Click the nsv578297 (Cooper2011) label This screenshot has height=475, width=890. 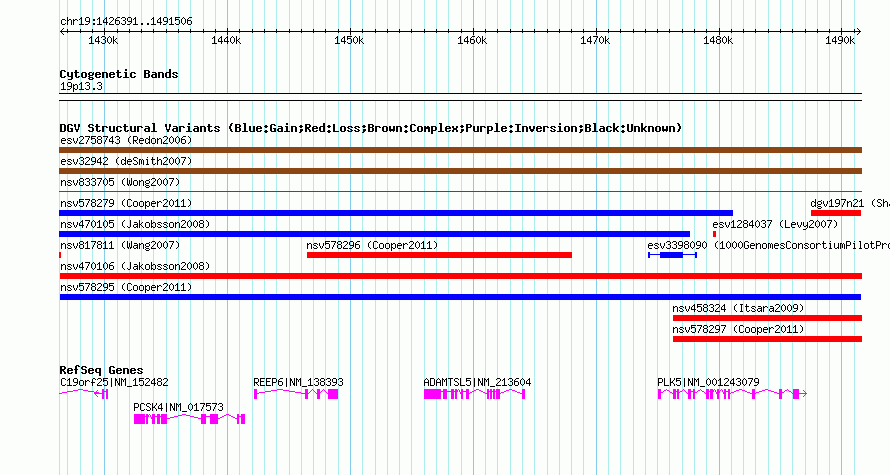[738, 330]
